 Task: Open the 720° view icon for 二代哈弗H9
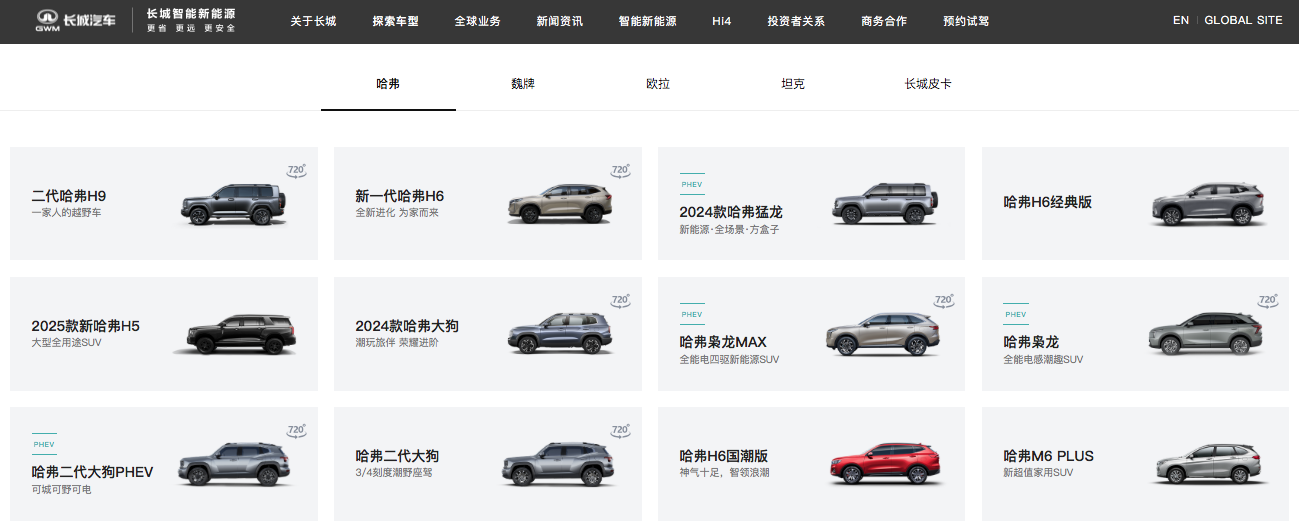[297, 170]
